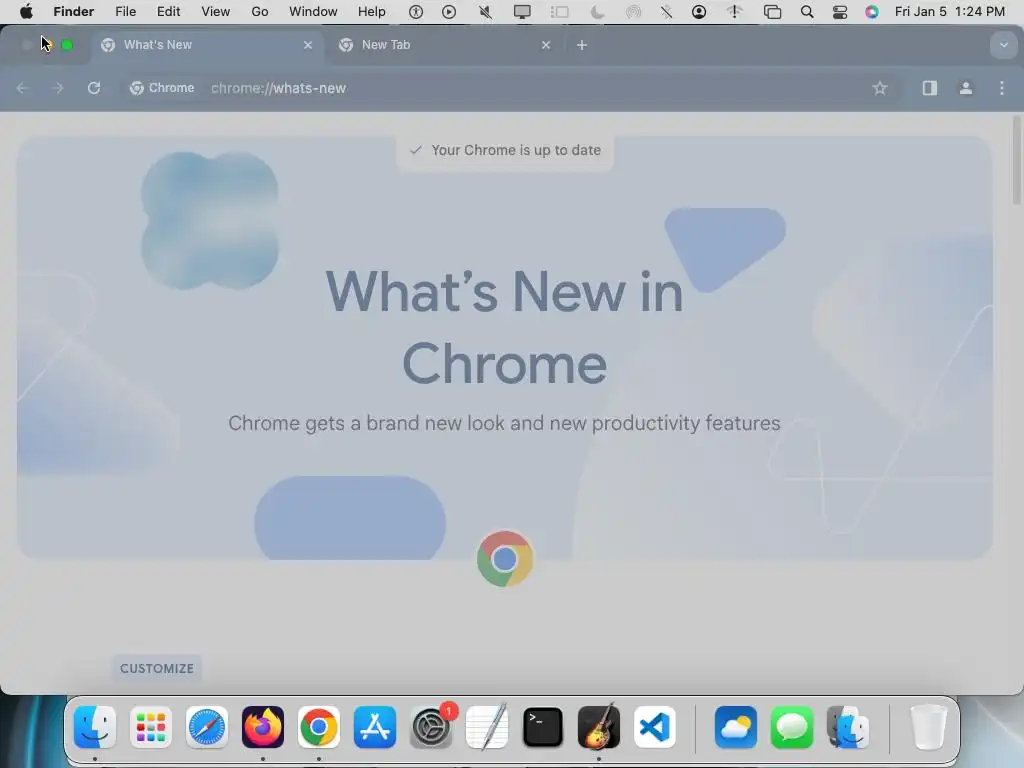Open Launchpad from the Dock
This screenshot has width=1024, height=768.
coord(151,727)
